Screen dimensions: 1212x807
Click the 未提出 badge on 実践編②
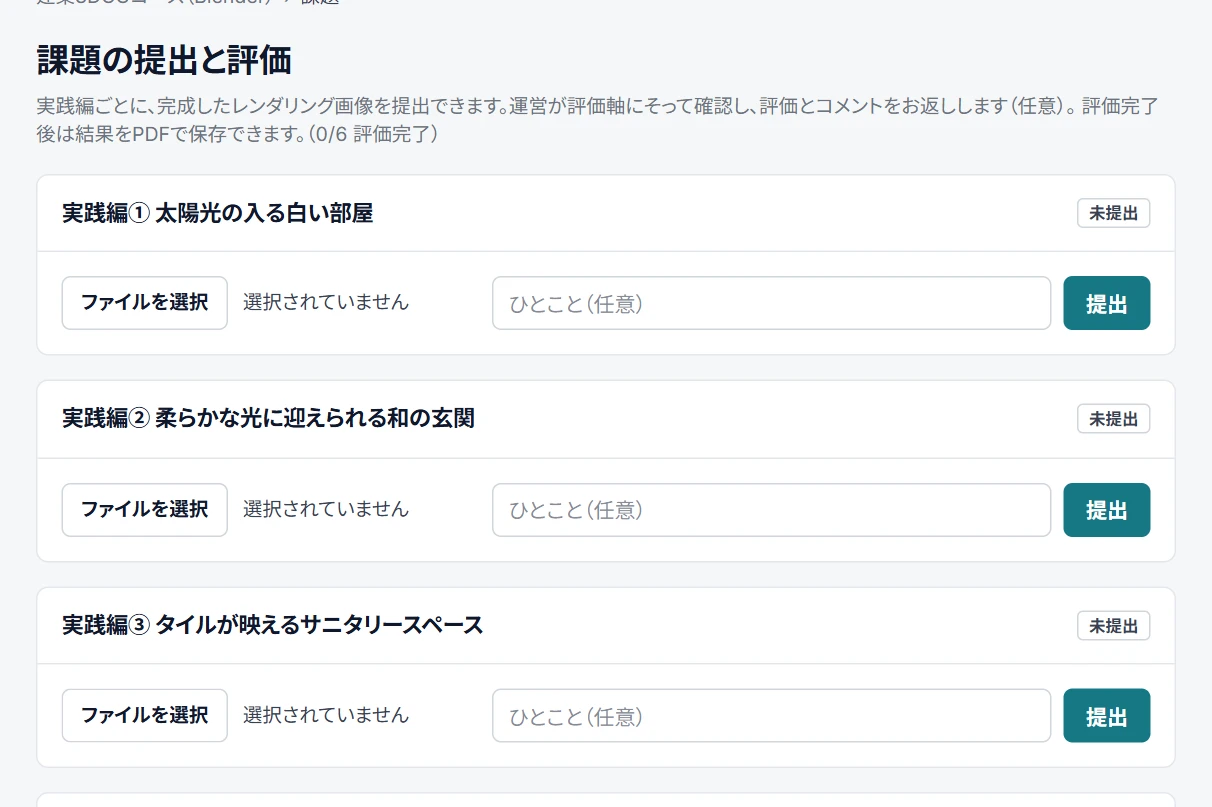1113,419
